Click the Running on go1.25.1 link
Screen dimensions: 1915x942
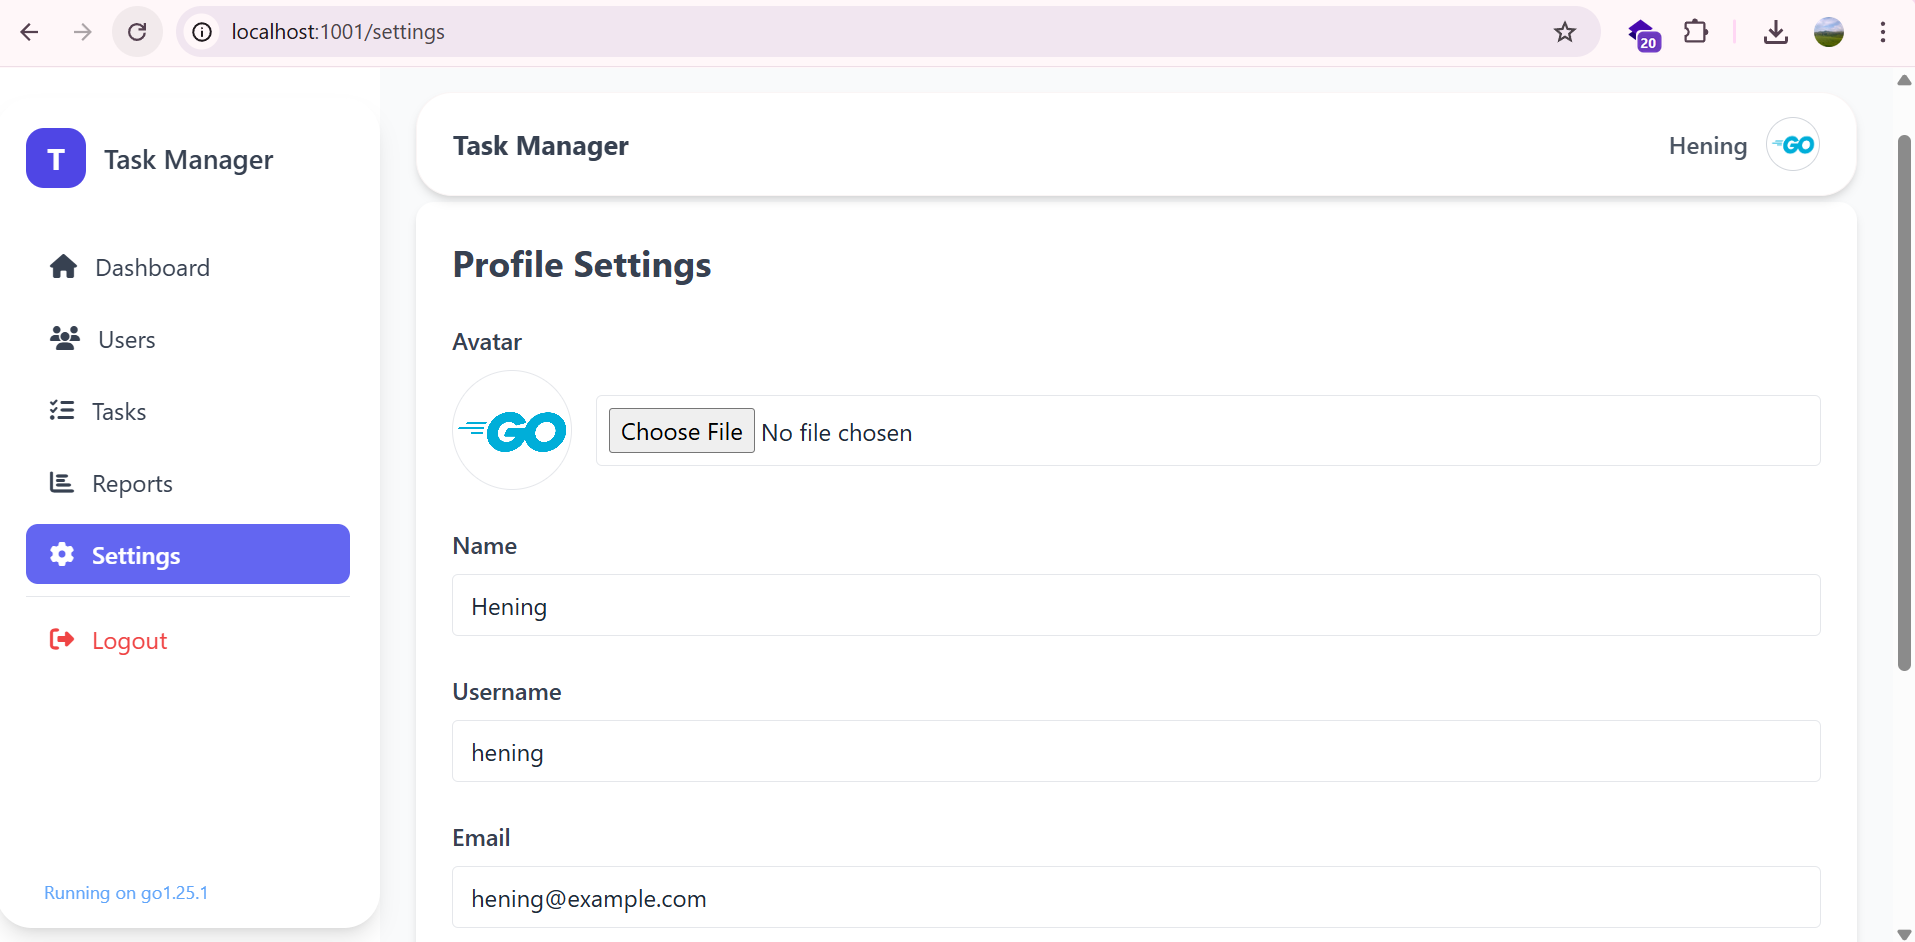click(x=126, y=893)
